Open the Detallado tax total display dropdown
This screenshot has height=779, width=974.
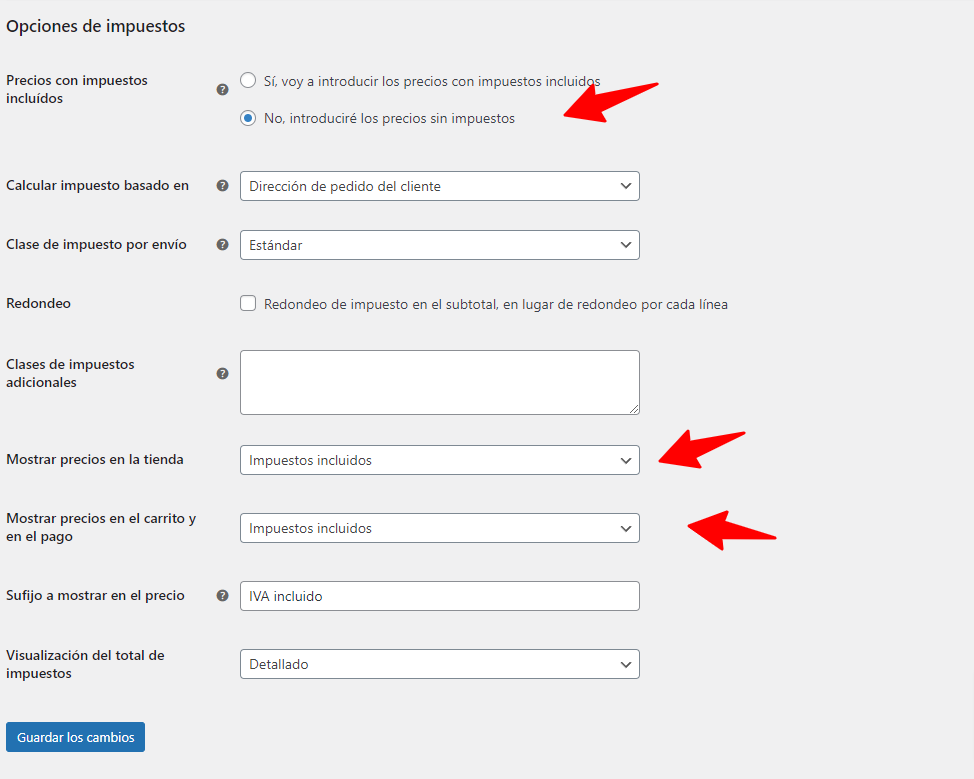pos(440,664)
